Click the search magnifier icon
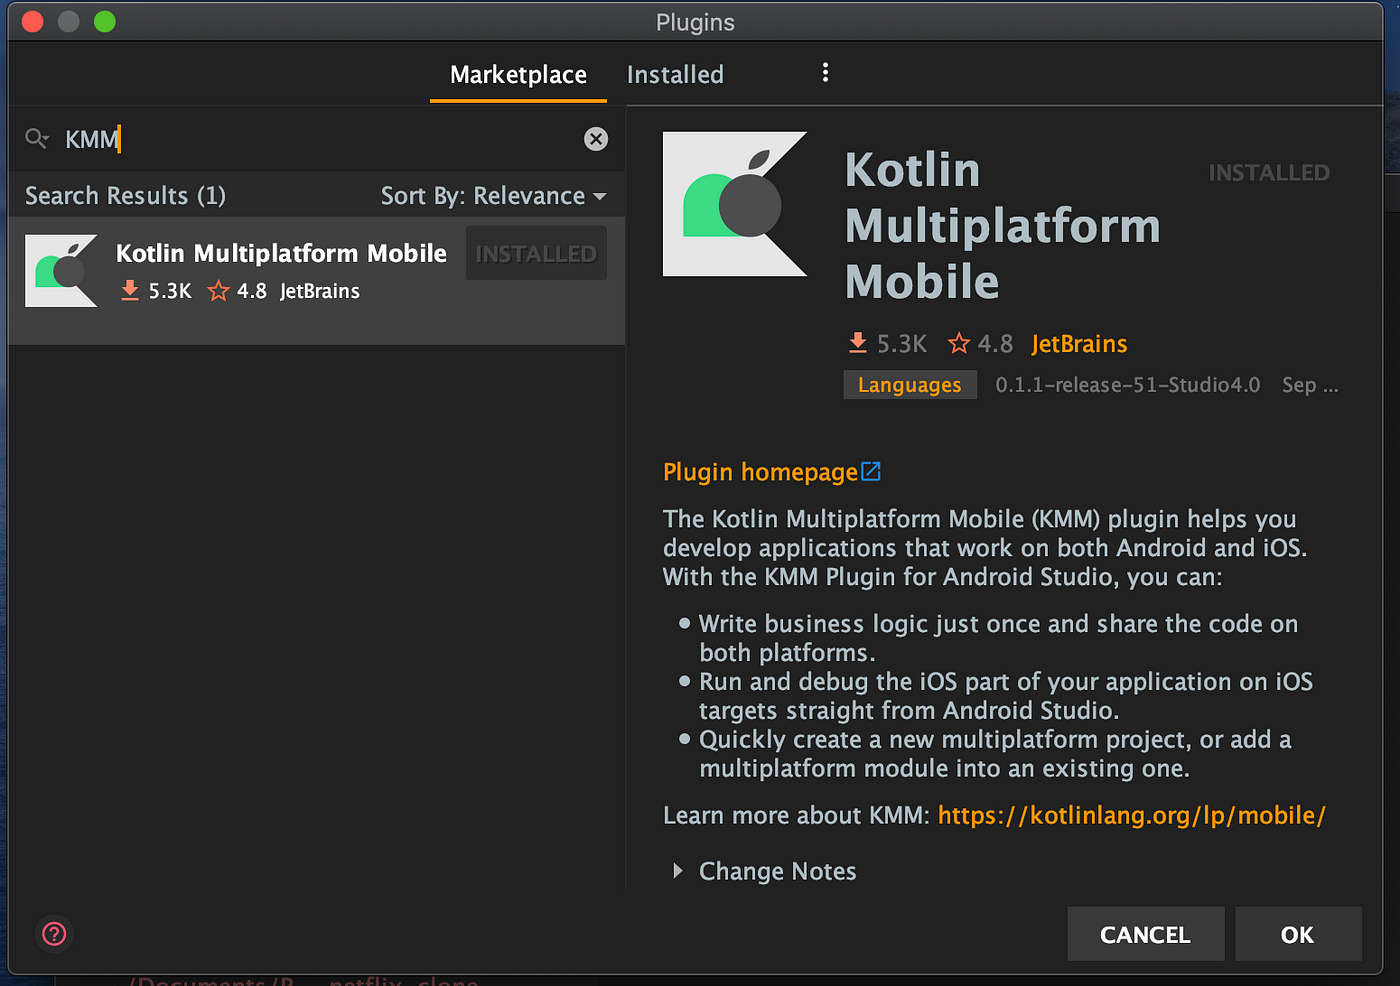The image size is (1400, 986). tap(37, 138)
